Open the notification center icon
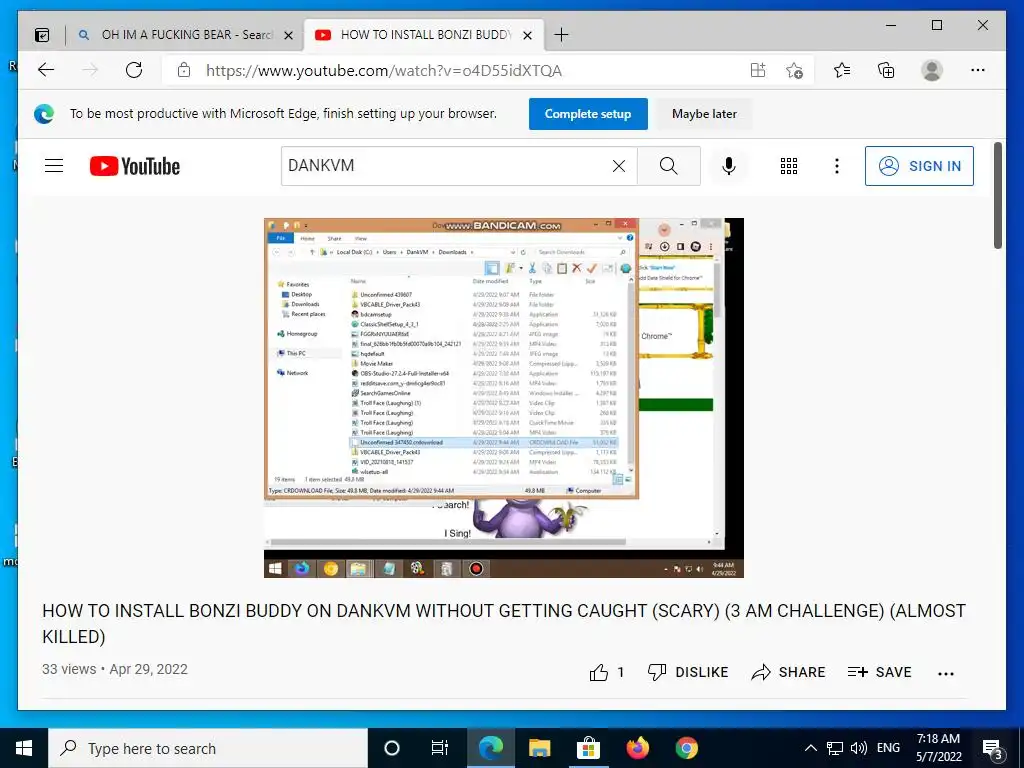The width and height of the screenshot is (1024, 768). (x=993, y=748)
